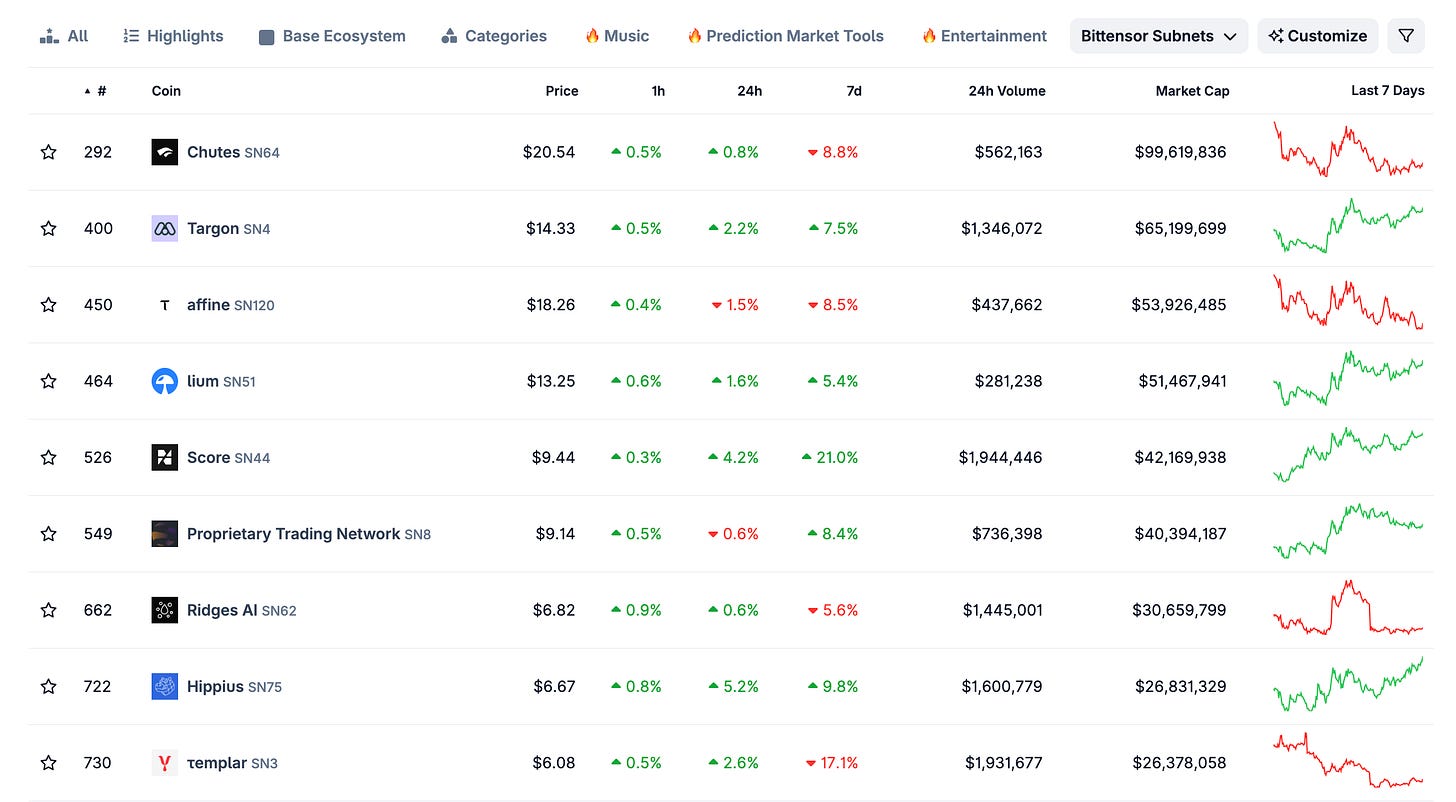Viewport: 1456px width, 802px height.
Task: Select the Prediction Market Tools tab
Action: coord(785,36)
